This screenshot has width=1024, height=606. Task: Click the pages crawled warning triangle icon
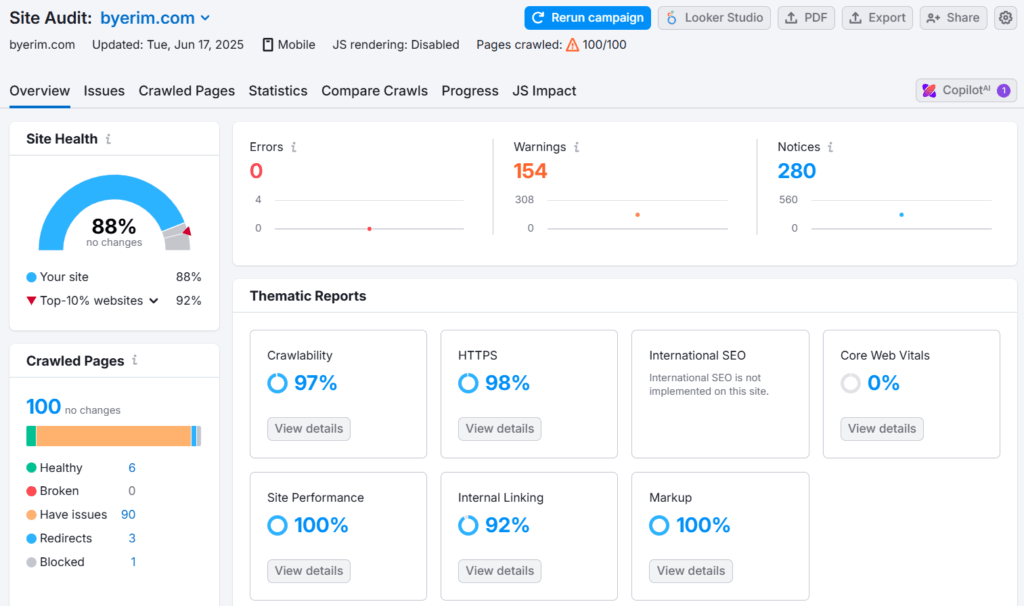tap(572, 44)
